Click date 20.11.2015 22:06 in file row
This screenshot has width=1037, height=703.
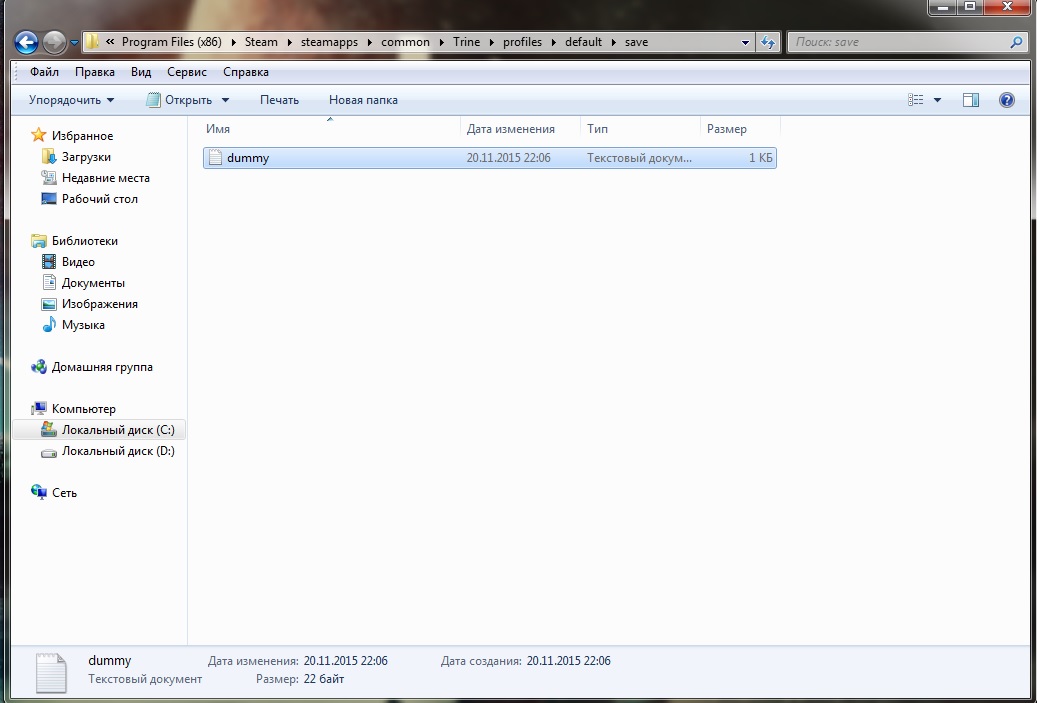pos(509,158)
